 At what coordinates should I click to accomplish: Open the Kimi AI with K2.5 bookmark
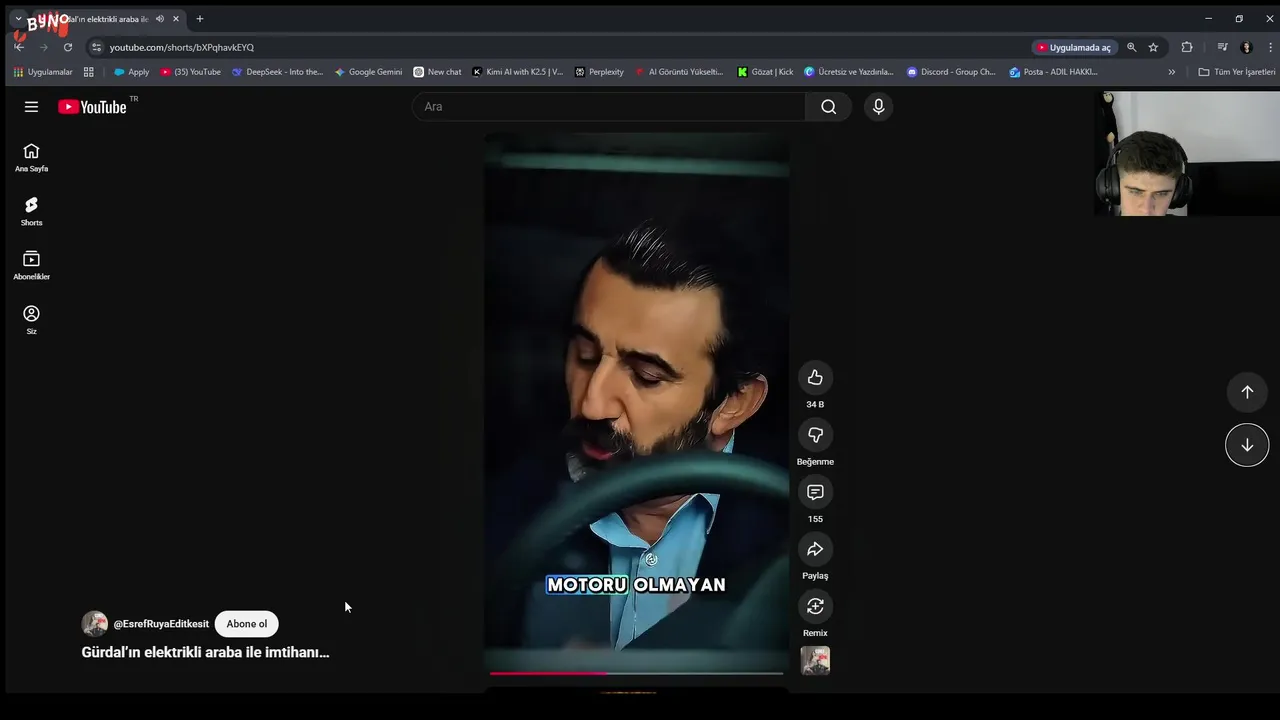[517, 72]
